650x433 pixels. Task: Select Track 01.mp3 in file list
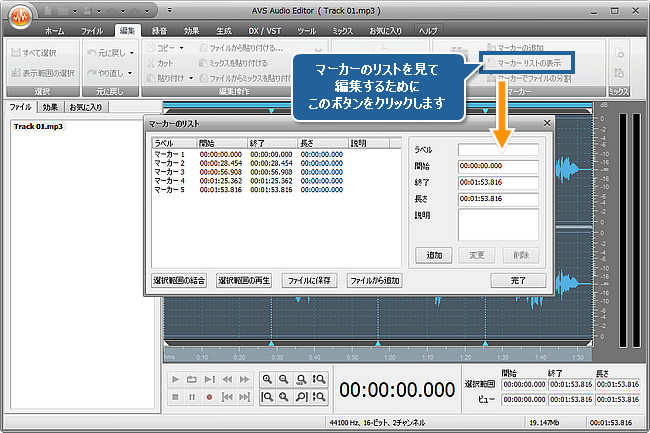click(x=37, y=127)
